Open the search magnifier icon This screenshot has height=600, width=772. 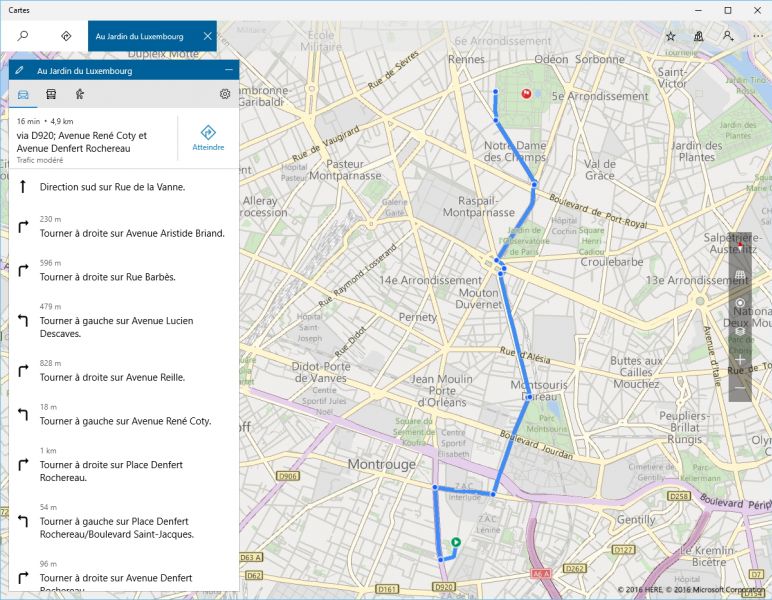click(23, 36)
